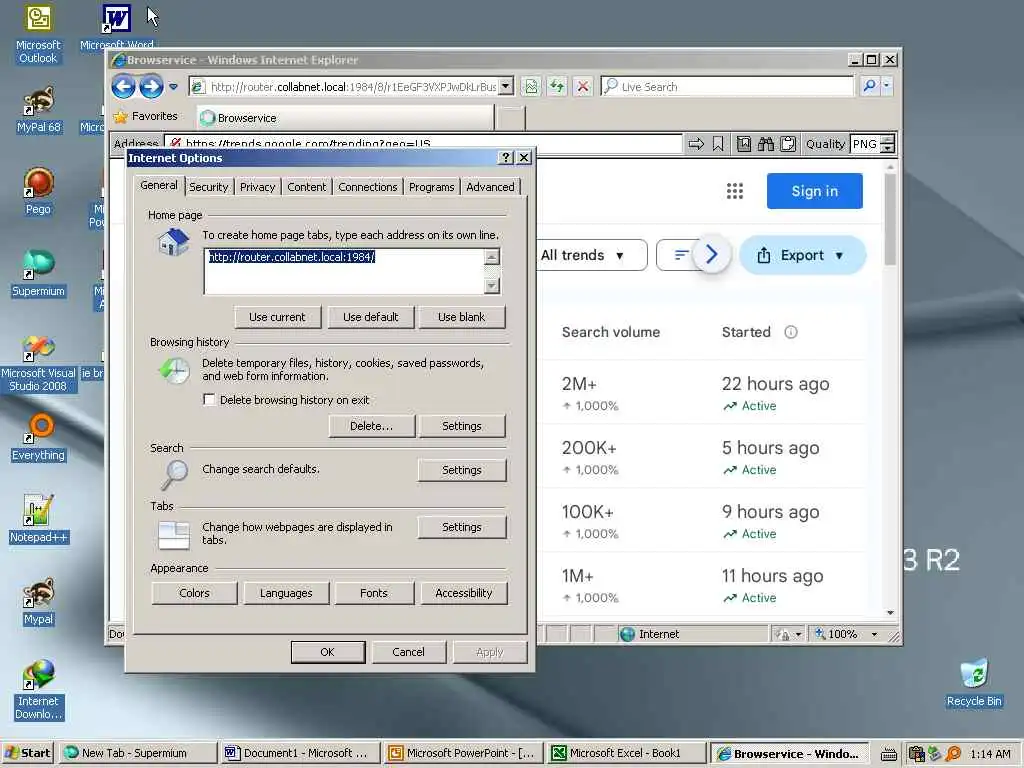Switch to the Programs tab
The width and height of the screenshot is (1024, 768).
tap(431, 187)
